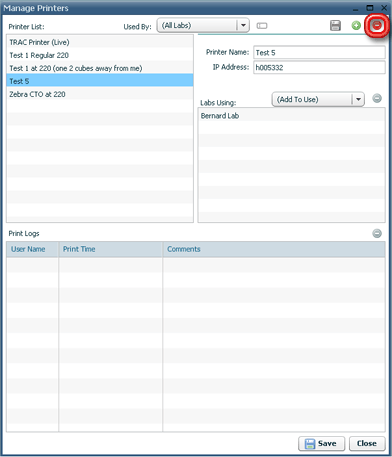Sort by User Name column header
This screenshot has width=392, height=457.
[32, 249]
